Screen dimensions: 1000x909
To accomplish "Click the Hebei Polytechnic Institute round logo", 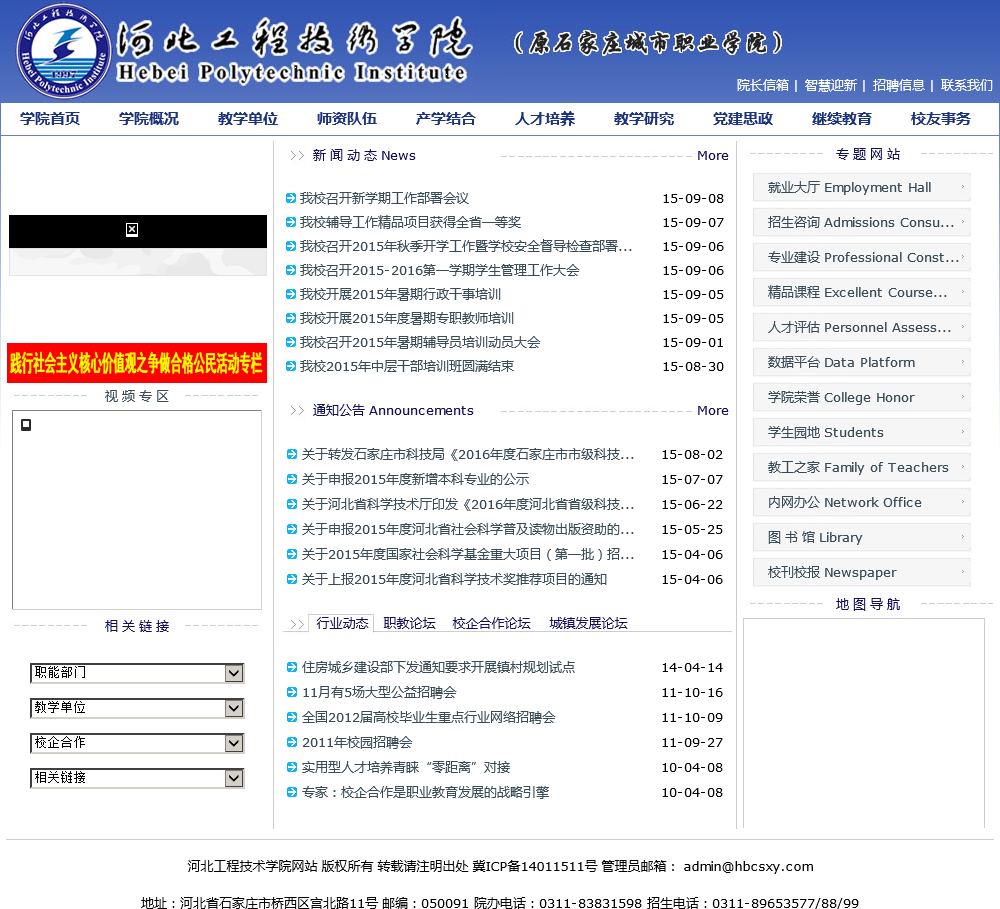I will click(x=64, y=51).
